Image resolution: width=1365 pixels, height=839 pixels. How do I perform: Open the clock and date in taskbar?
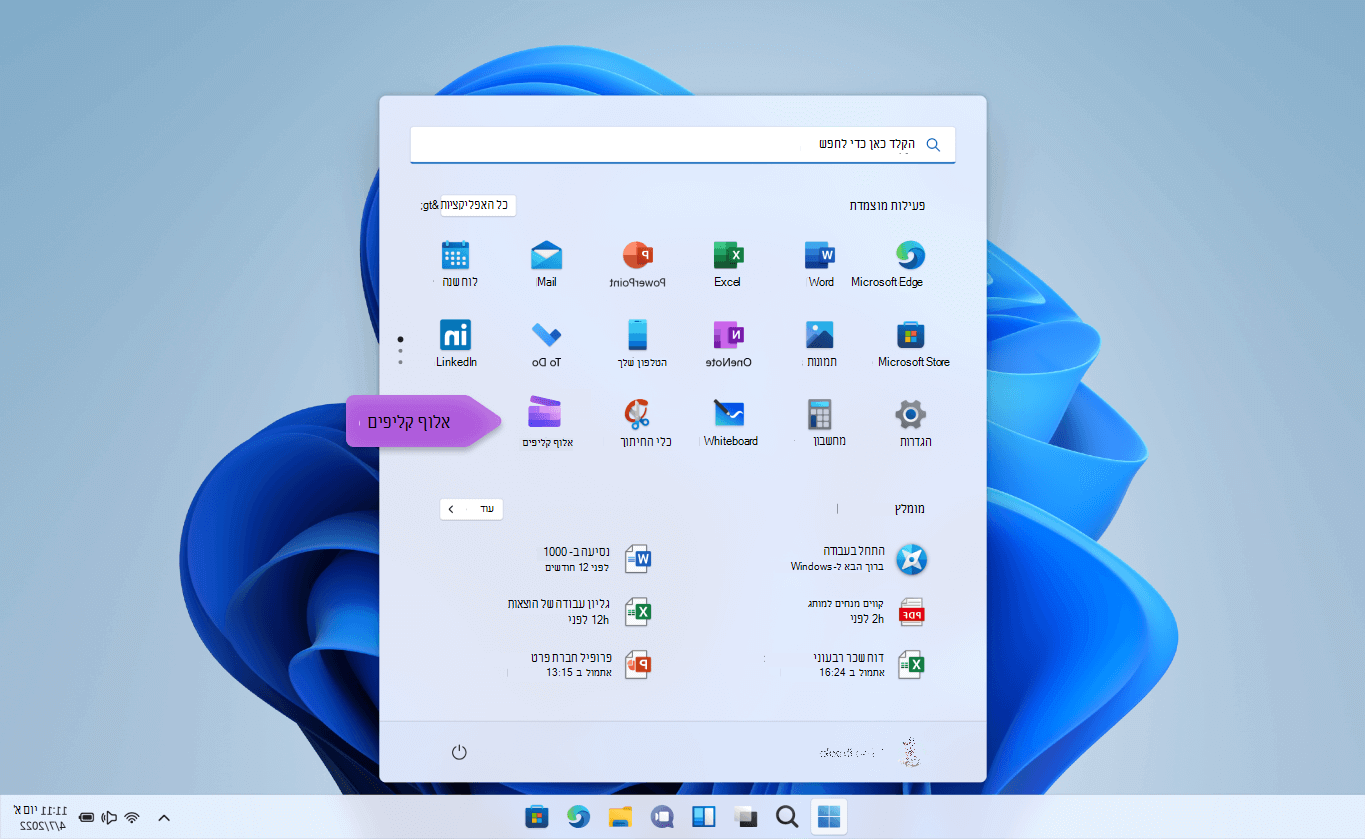pyautogui.click(x=40, y=817)
